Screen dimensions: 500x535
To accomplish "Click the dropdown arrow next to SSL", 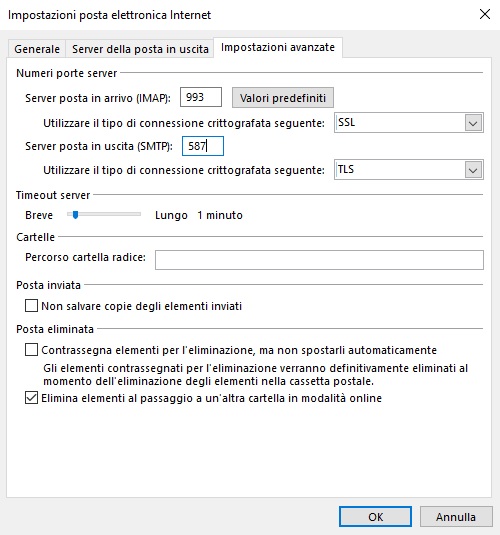I will click(473, 123).
